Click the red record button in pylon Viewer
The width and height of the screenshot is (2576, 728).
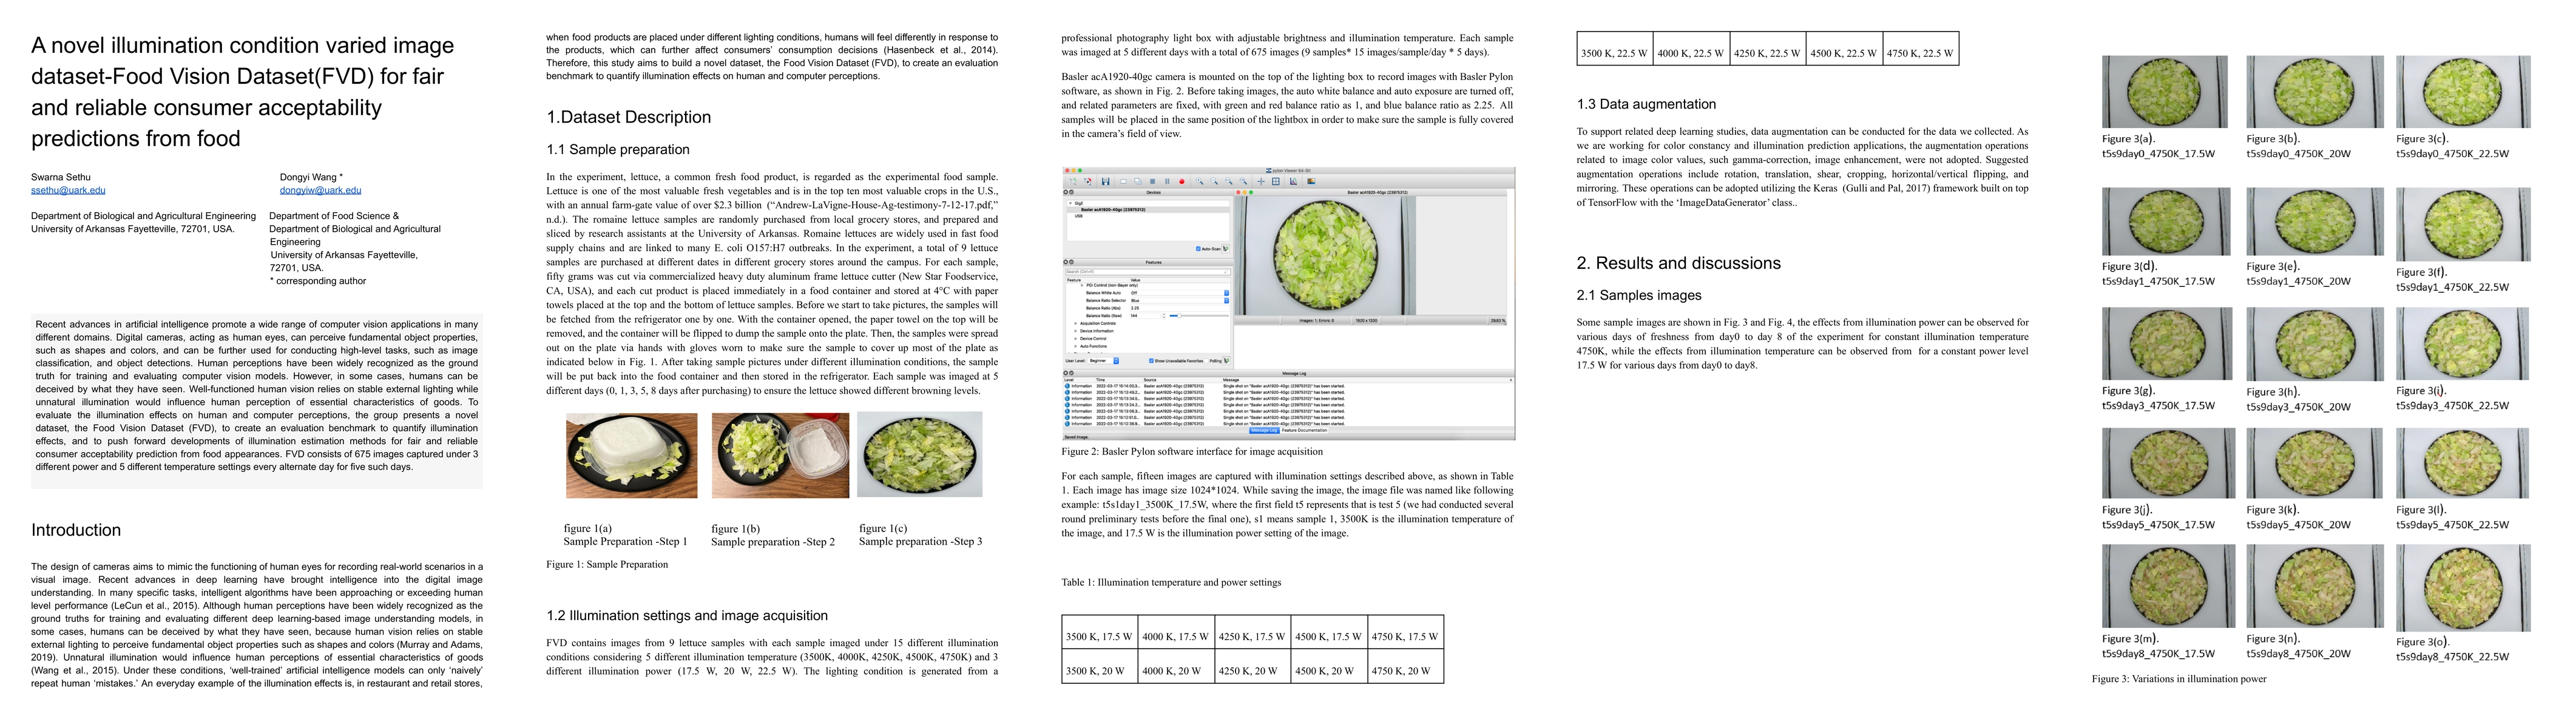(x=1182, y=182)
